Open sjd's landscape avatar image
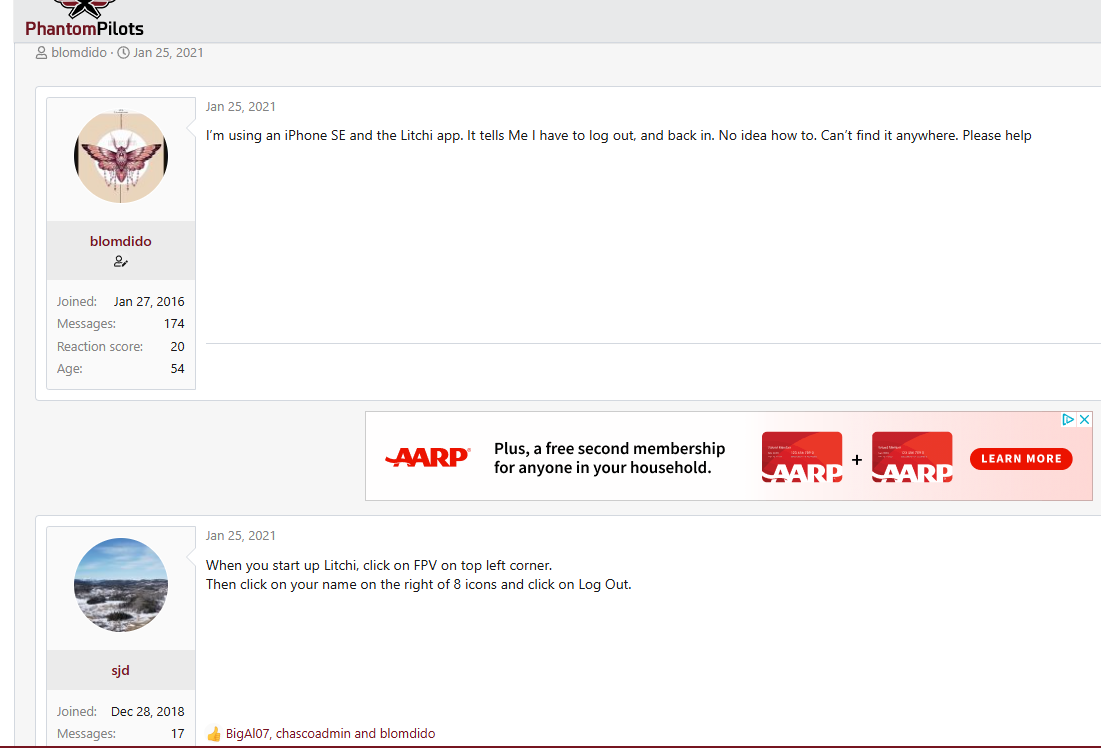Image resolution: width=1101 pixels, height=752 pixels. (121, 585)
